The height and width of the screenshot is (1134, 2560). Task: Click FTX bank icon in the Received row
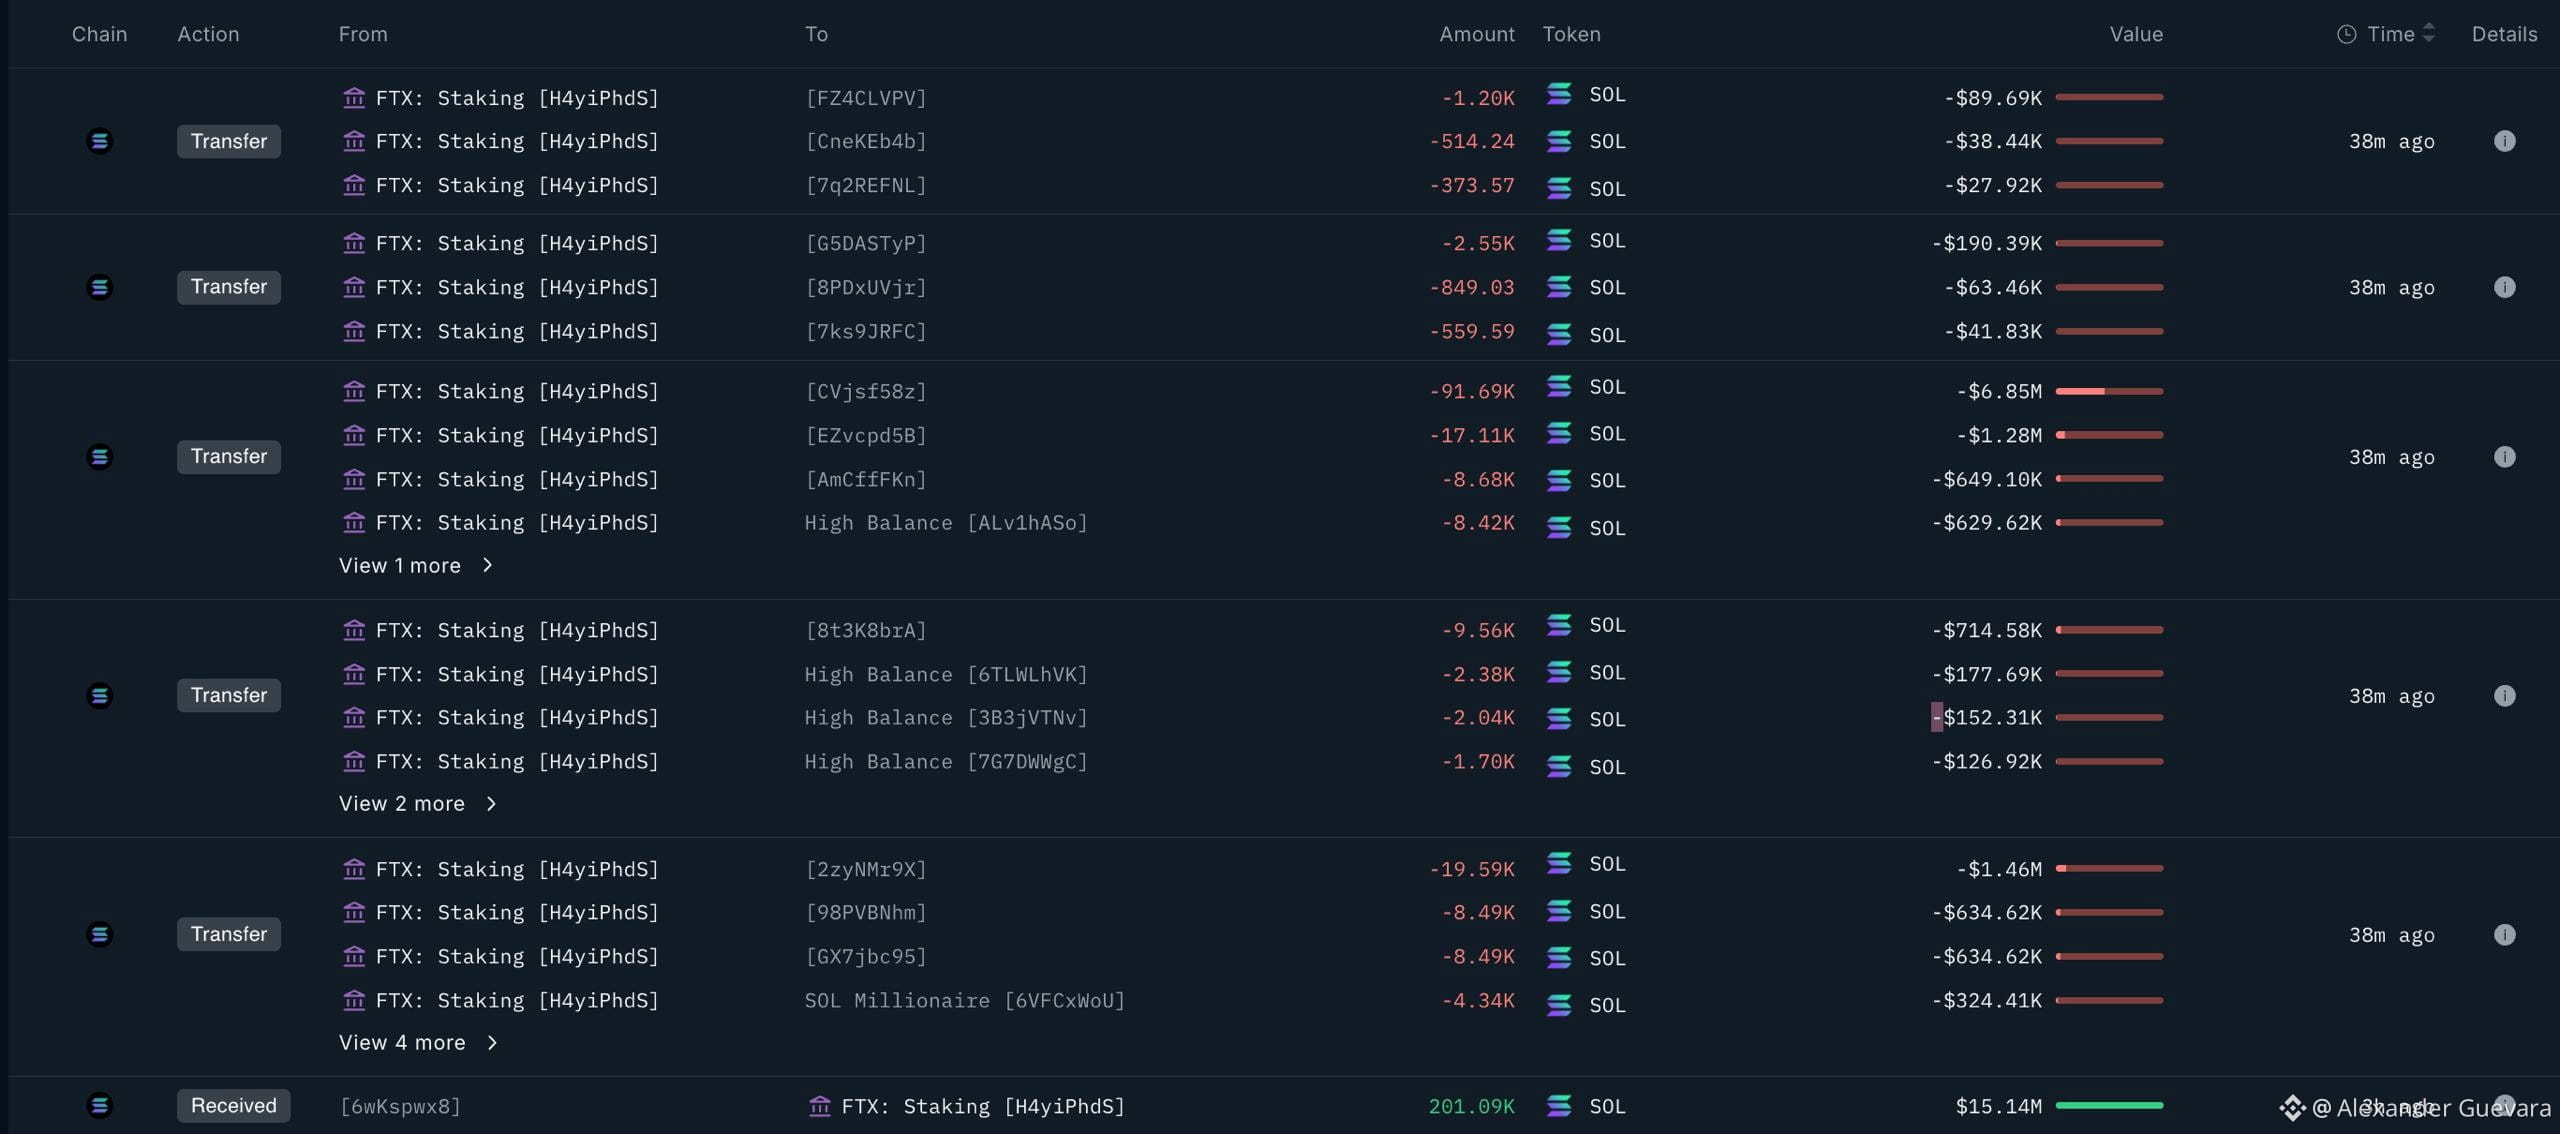[x=820, y=1106]
